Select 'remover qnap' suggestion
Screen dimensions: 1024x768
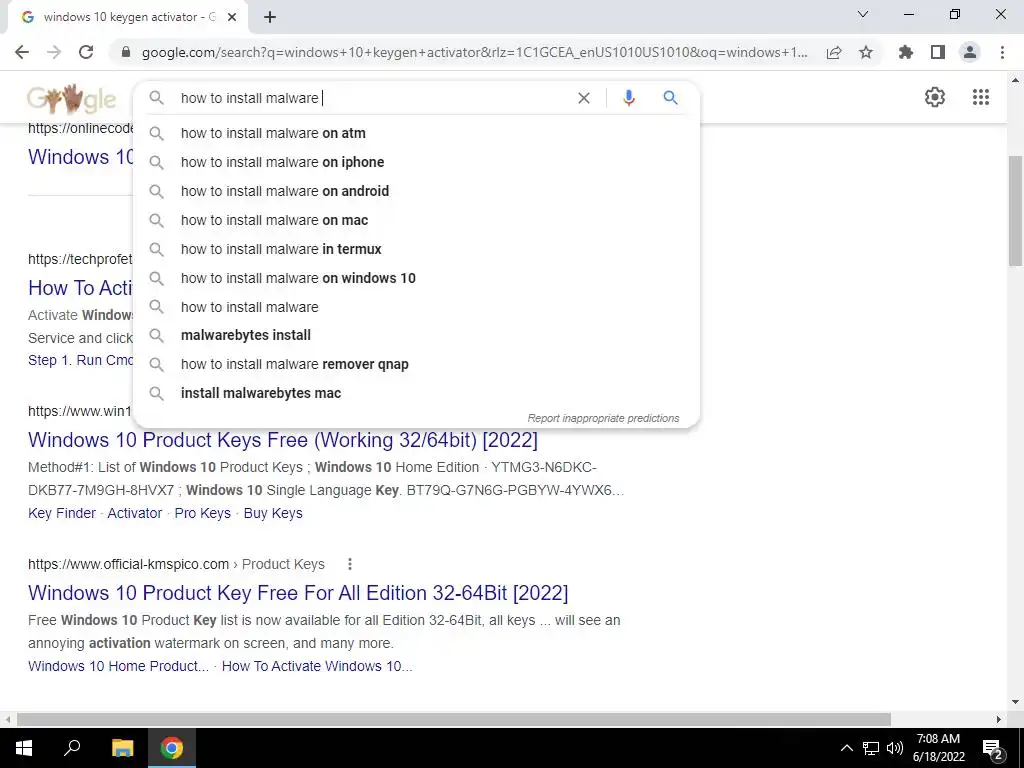pos(416,364)
